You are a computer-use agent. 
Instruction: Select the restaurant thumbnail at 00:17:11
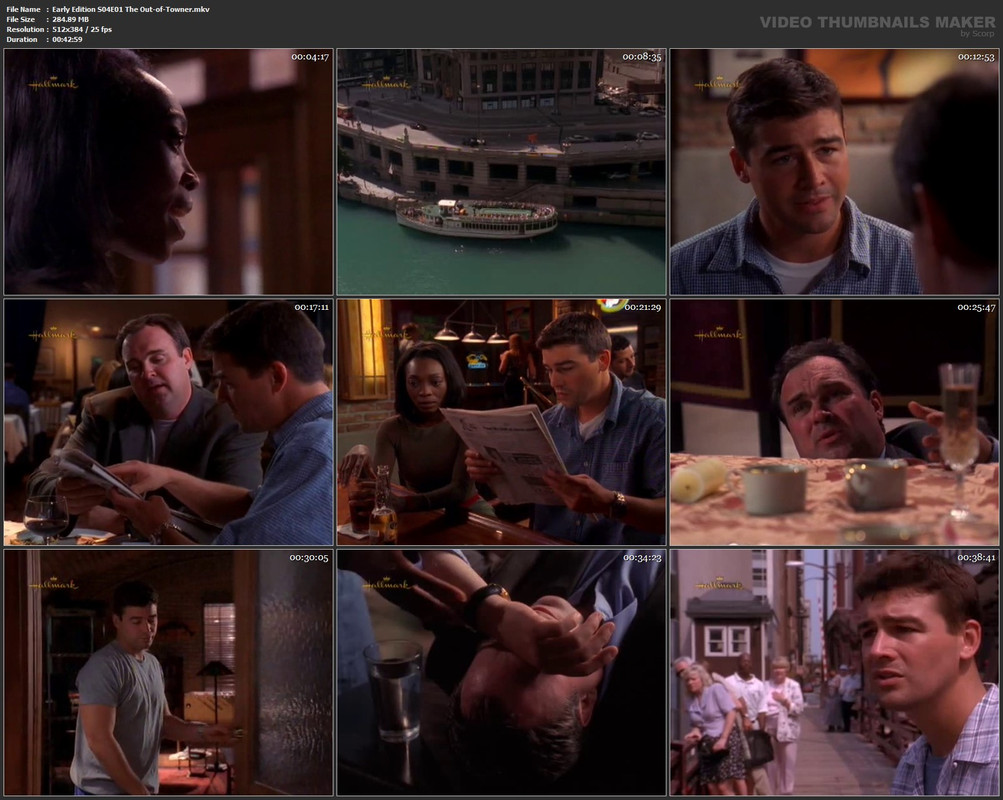tap(168, 422)
